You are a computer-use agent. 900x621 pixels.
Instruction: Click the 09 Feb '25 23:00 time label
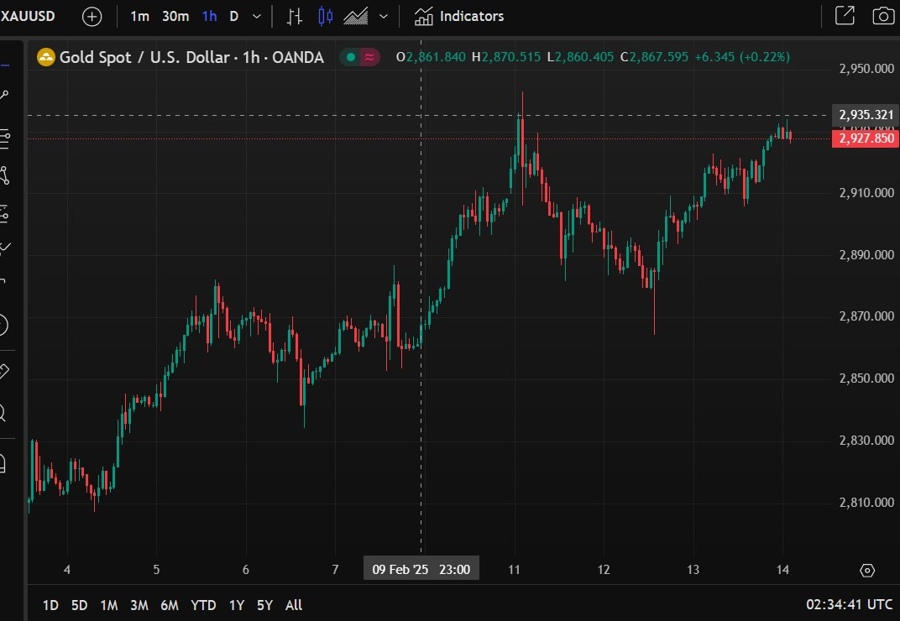[x=421, y=569]
